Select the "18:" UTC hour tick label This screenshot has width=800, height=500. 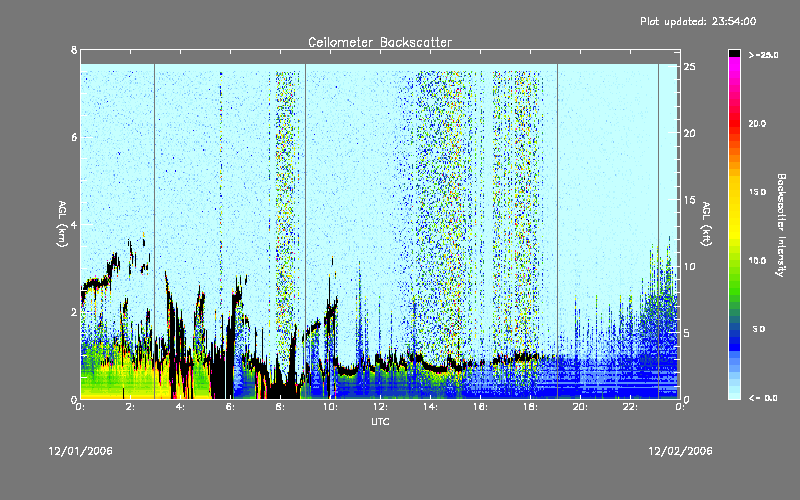[x=530, y=407]
